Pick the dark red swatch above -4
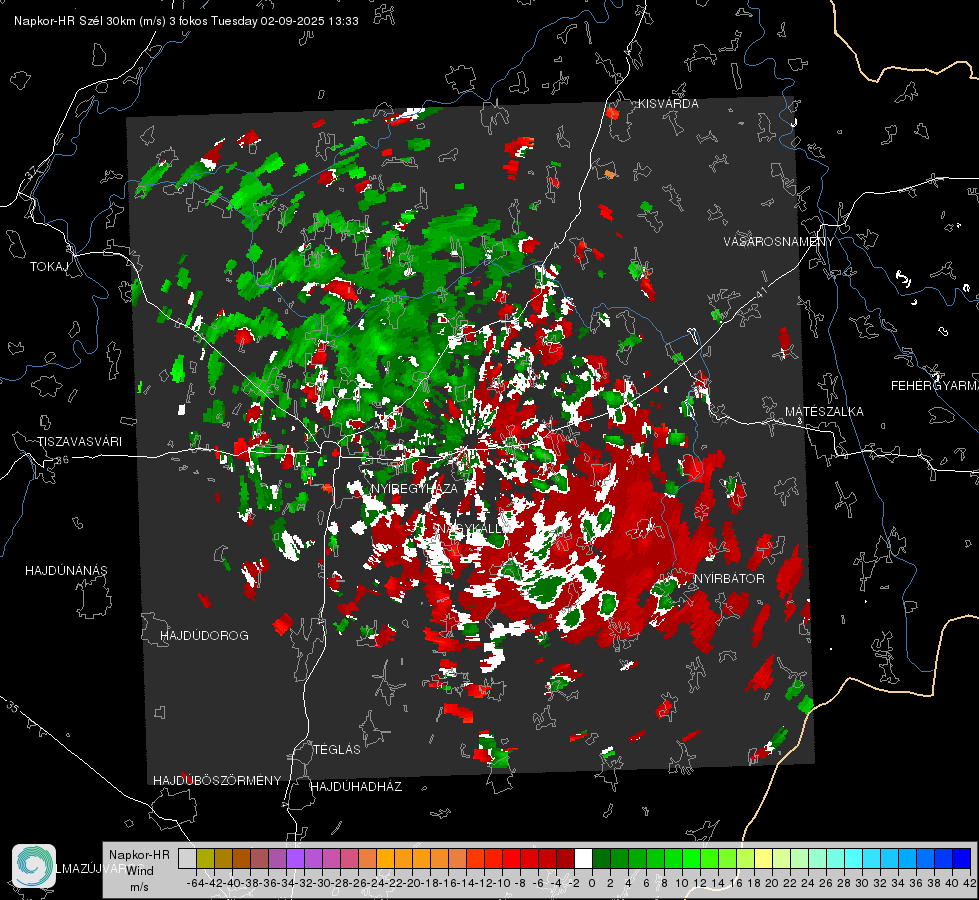 click(x=565, y=858)
